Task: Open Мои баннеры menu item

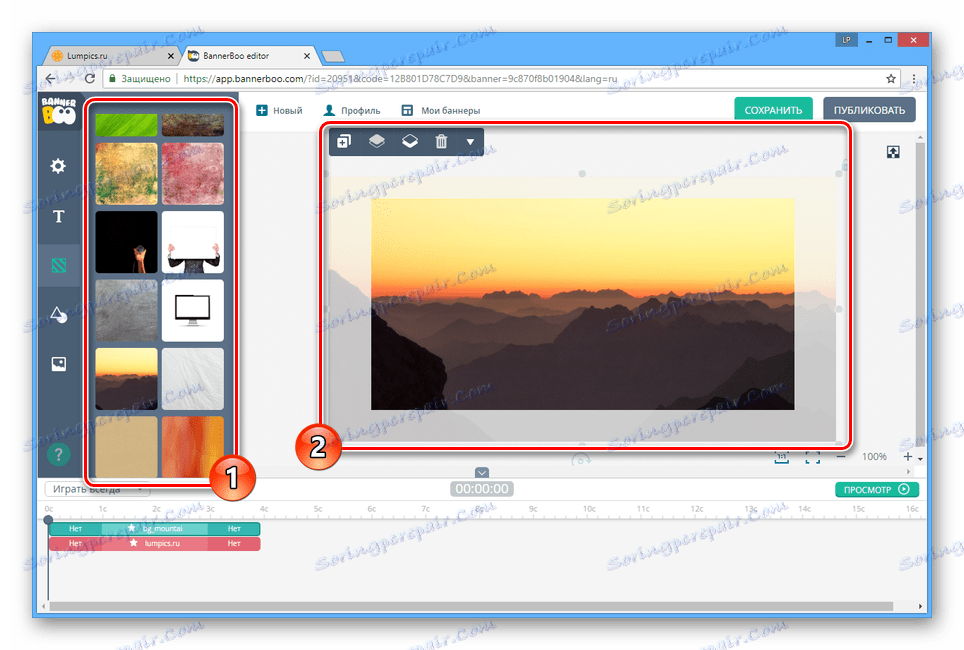Action: point(440,111)
